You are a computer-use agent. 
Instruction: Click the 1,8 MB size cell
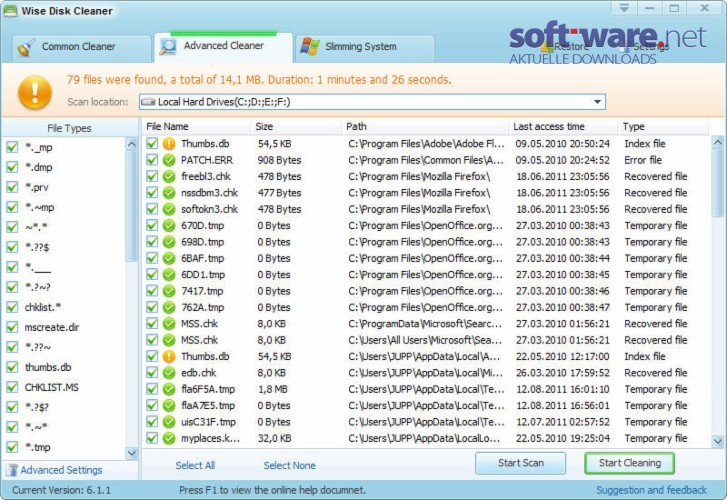273,389
